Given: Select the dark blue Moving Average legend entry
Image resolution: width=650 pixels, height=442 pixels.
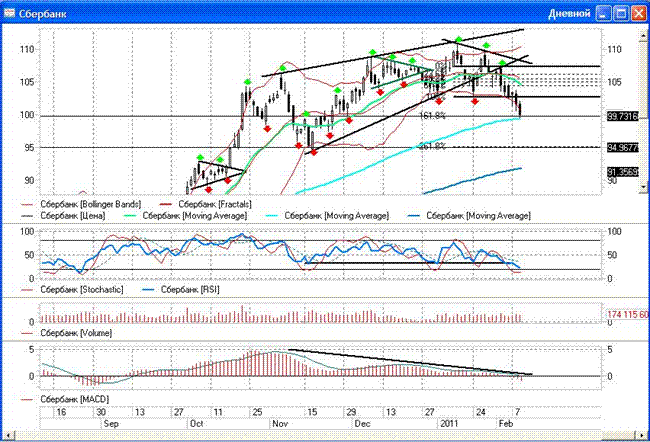Looking at the screenshot, I should click(469, 216).
